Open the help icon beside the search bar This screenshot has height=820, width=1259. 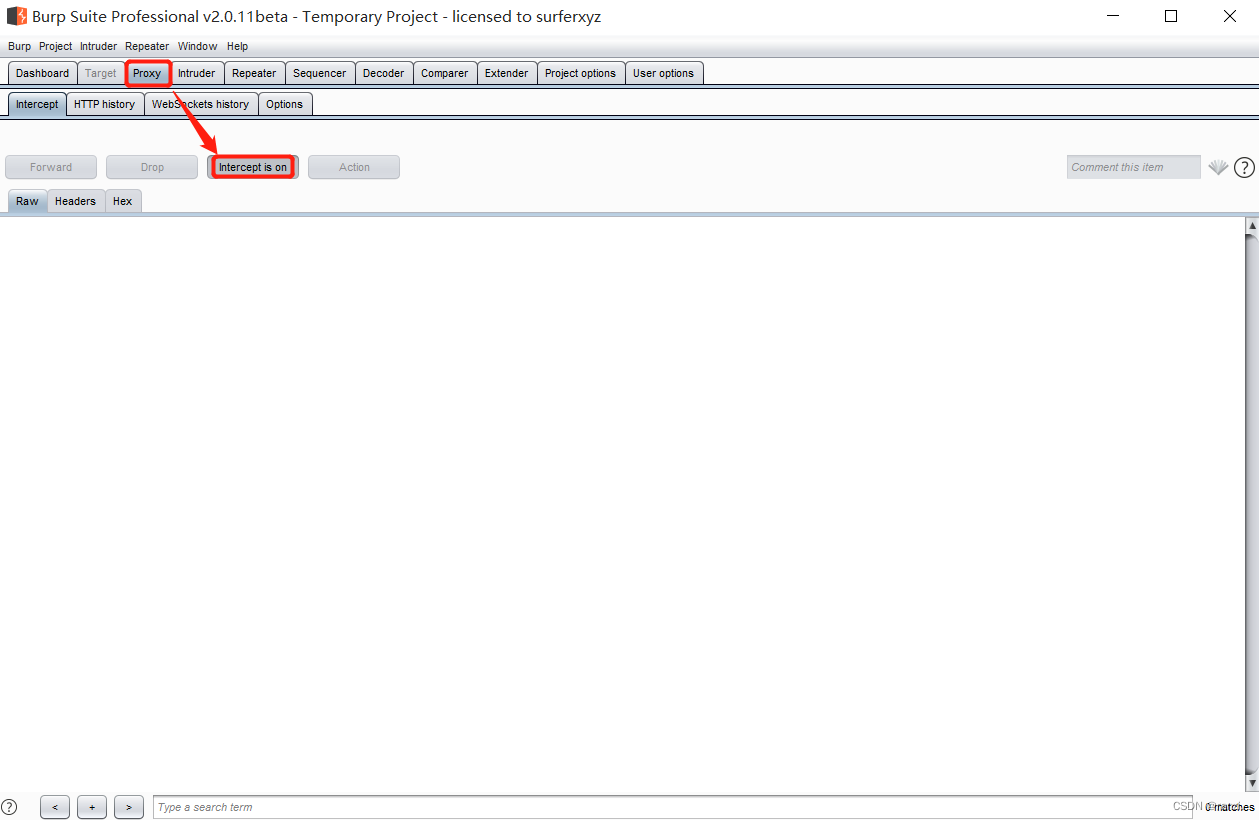[x=9, y=807]
